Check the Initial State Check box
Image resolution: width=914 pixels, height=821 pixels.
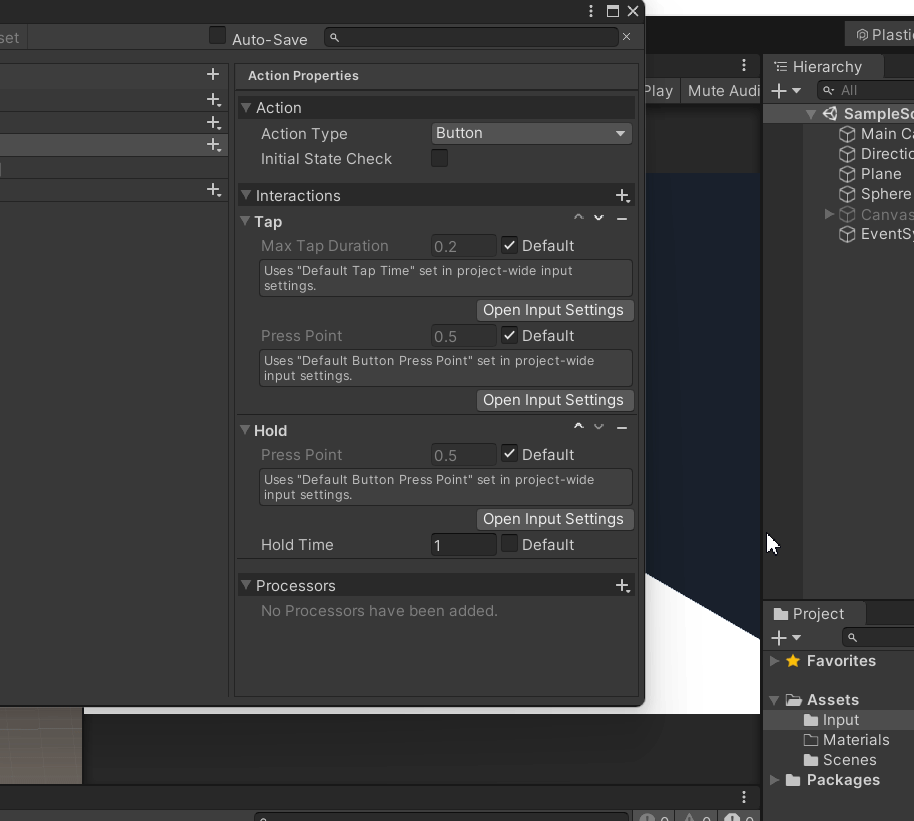(x=440, y=158)
